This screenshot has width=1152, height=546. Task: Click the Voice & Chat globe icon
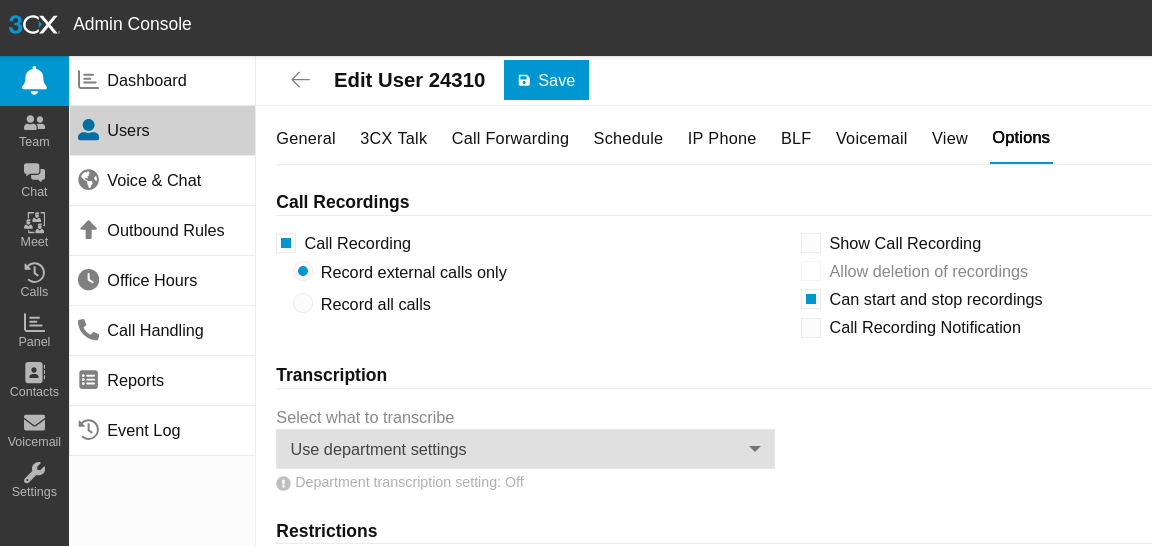pyautogui.click(x=88, y=180)
